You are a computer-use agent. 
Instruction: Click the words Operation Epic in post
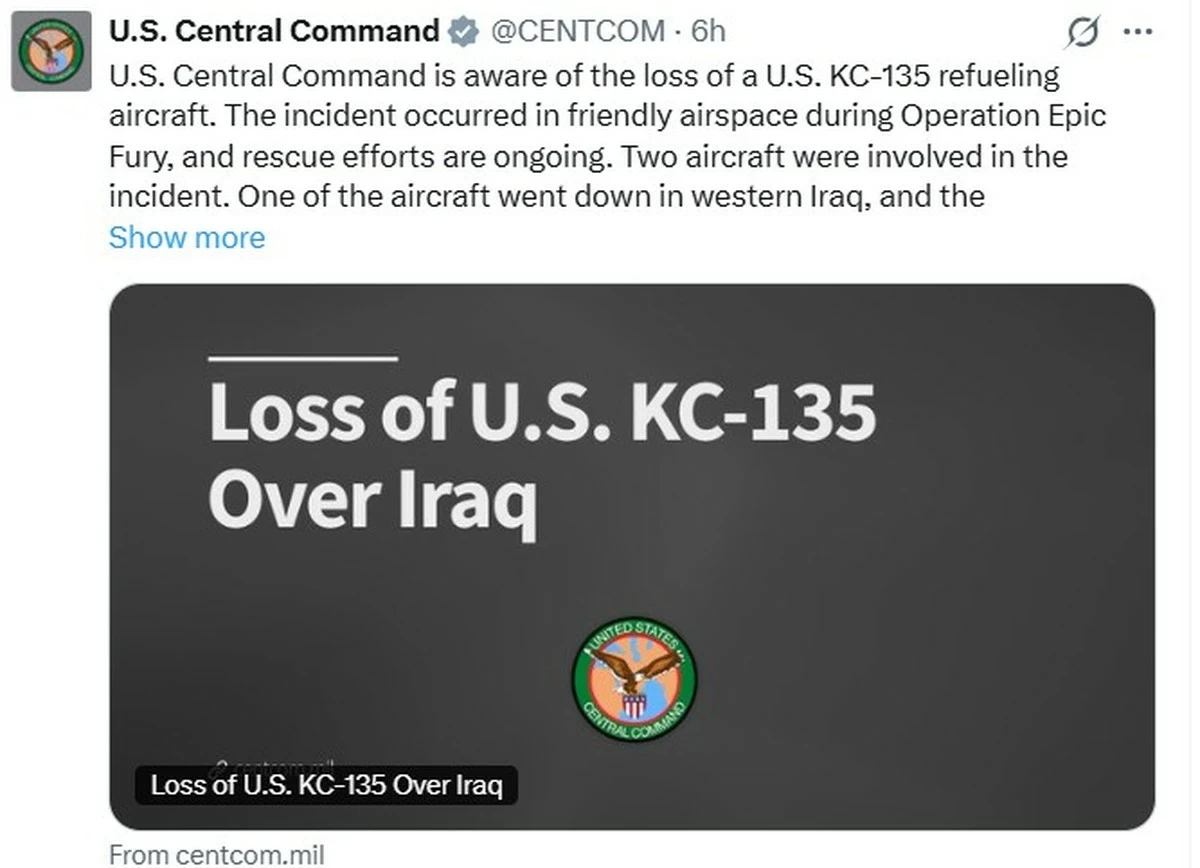(1003, 116)
